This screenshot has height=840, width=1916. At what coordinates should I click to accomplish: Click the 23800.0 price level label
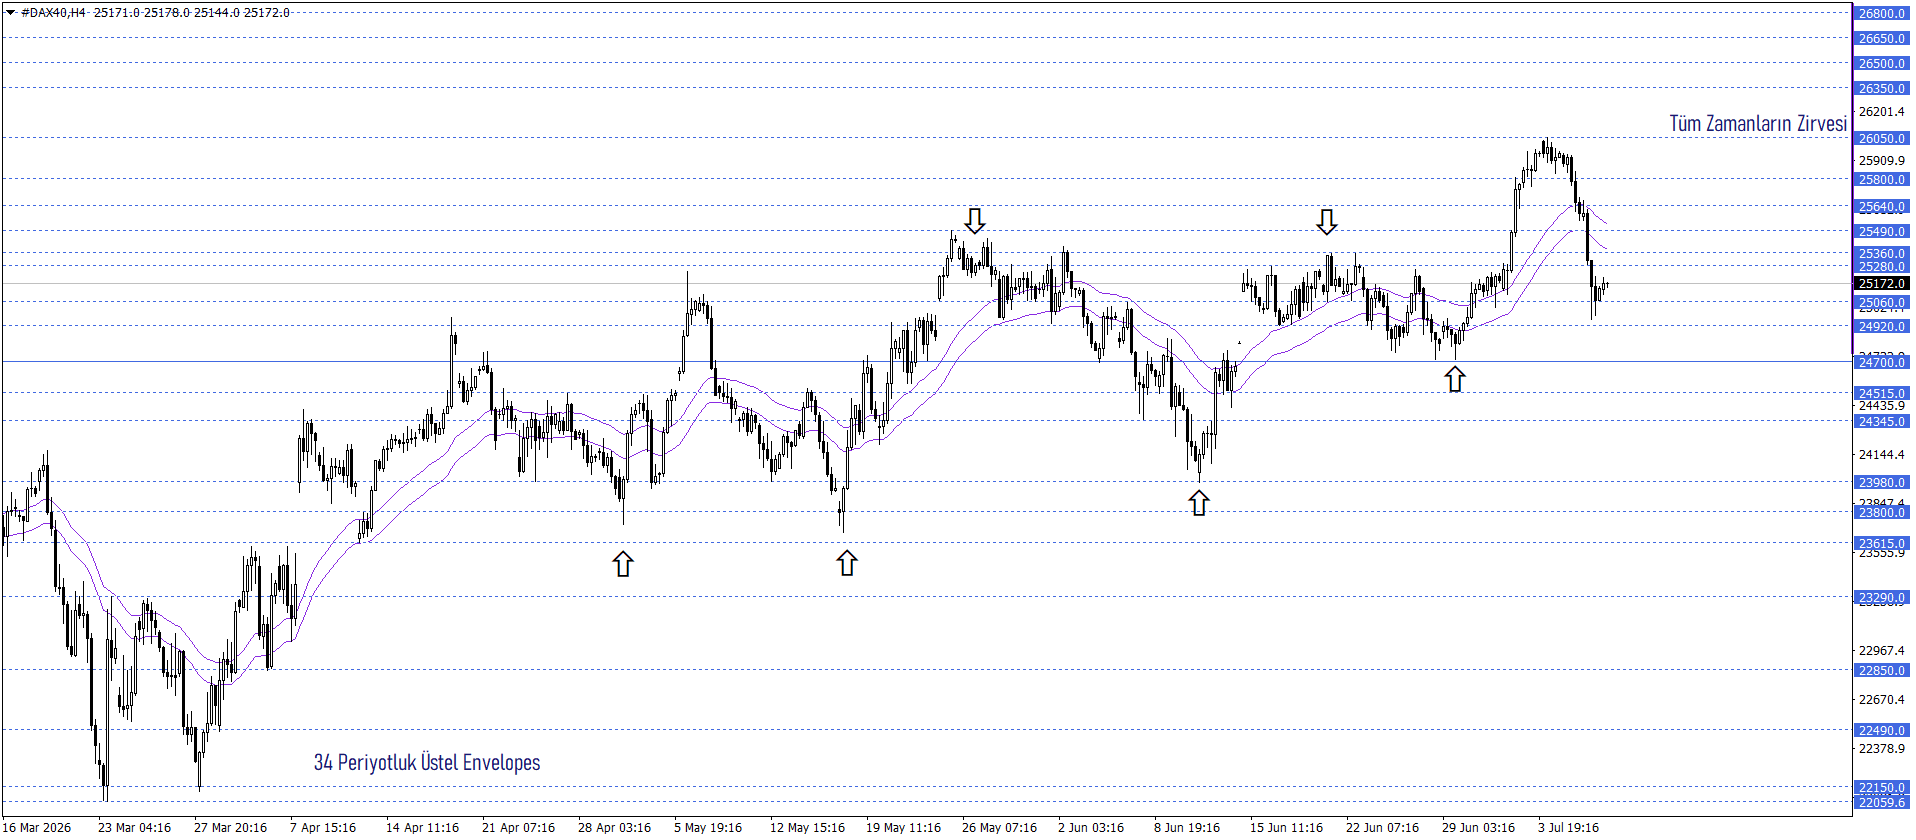pyautogui.click(x=1881, y=513)
